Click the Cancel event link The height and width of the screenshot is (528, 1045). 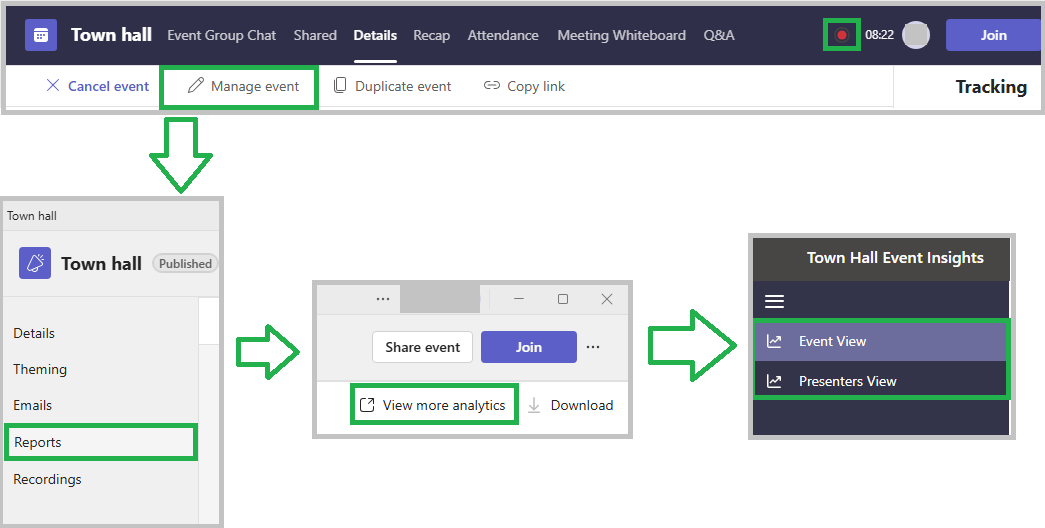[x=97, y=86]
